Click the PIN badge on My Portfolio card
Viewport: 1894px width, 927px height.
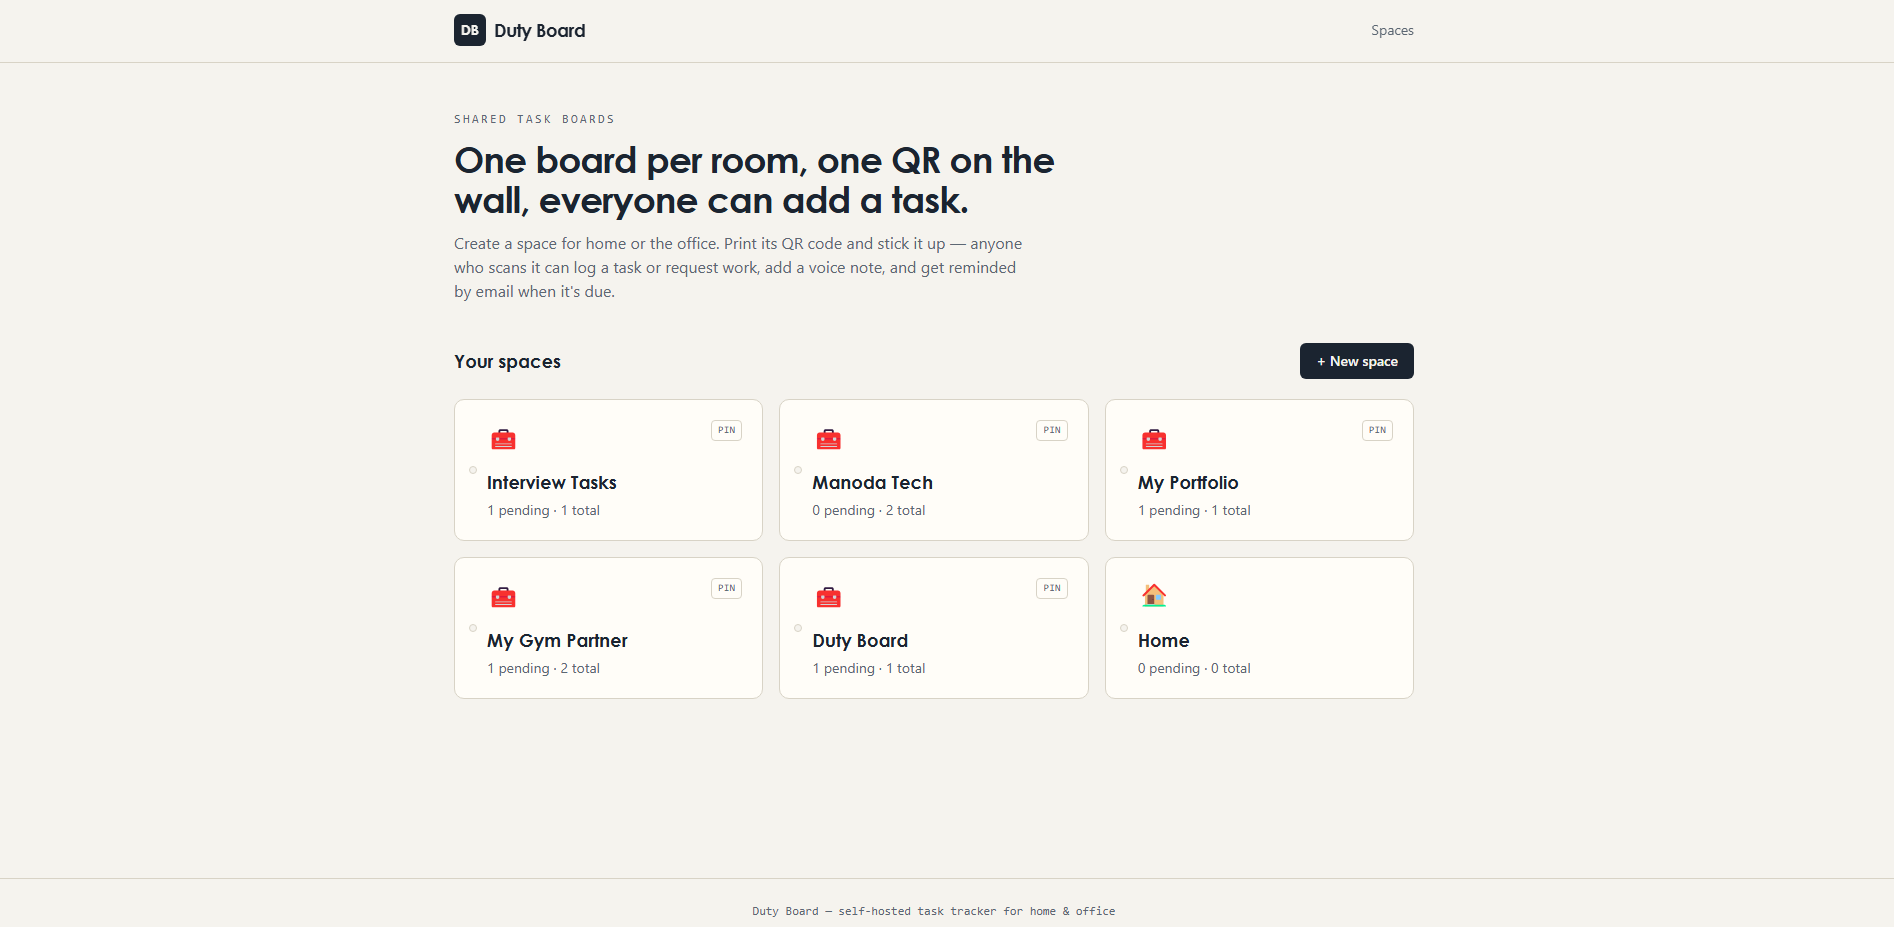(1377, 430)
